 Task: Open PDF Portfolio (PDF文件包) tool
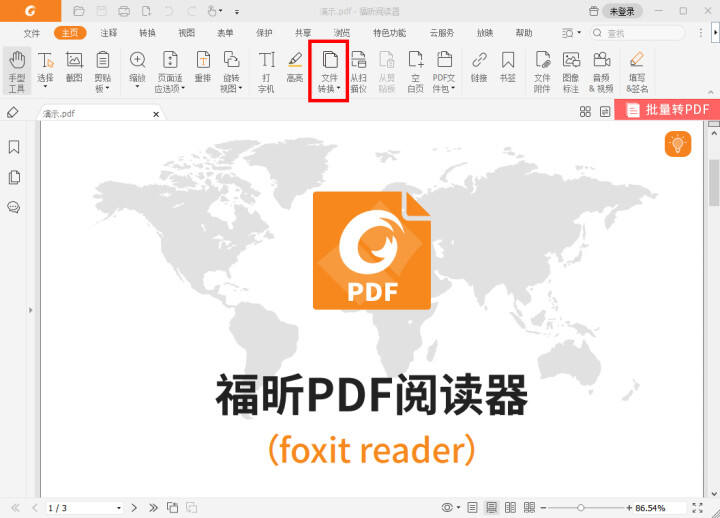point(444,71)
